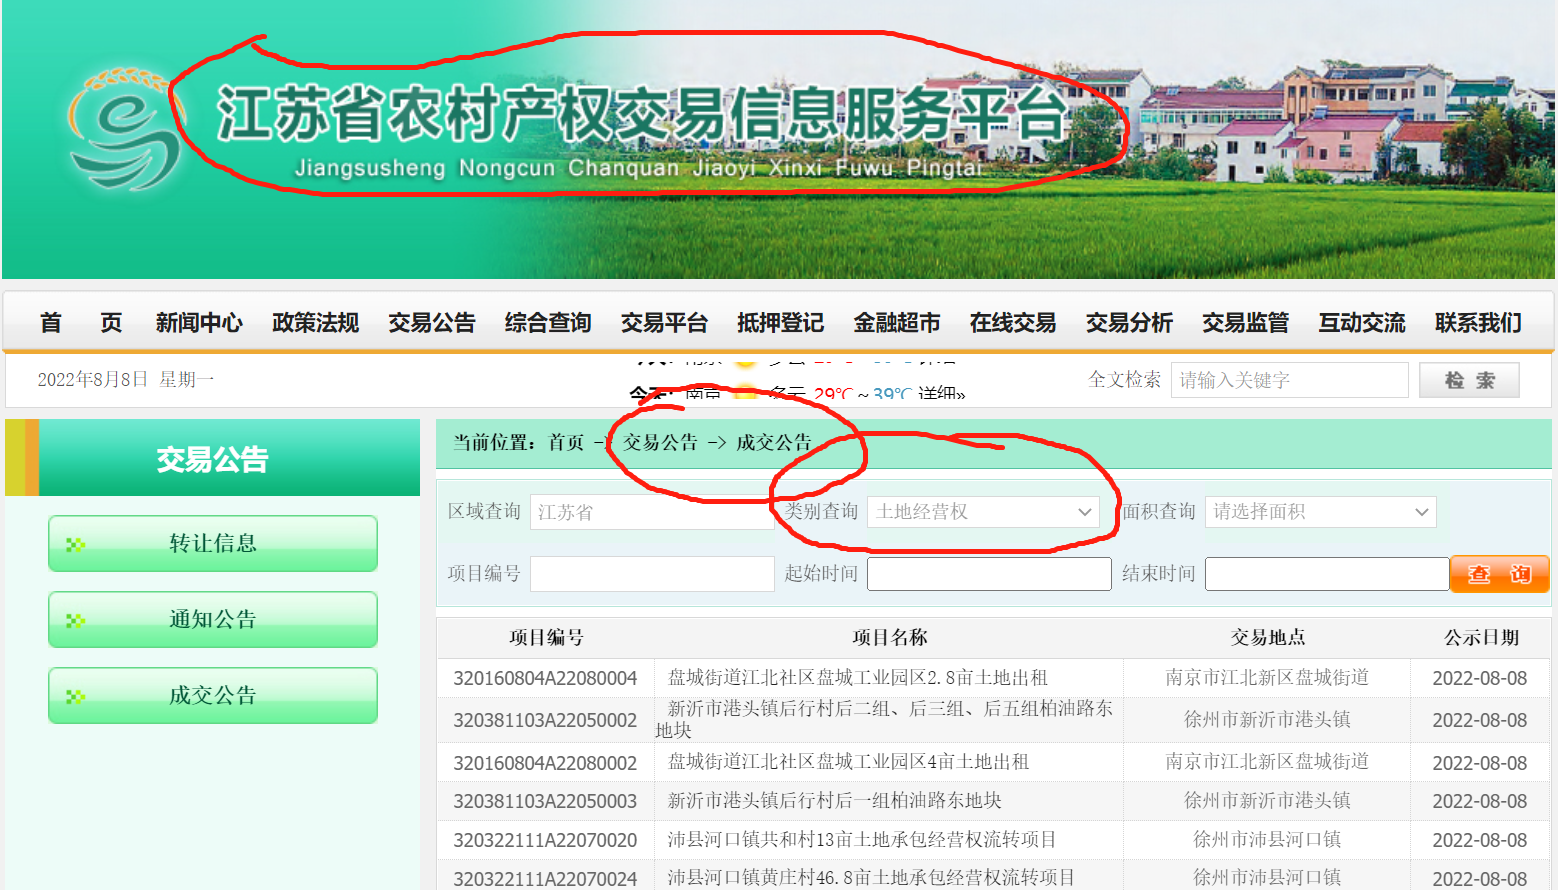This screenshot has width=1558, height=890.
Task: Open 互动交流 menu item
Action: pyautogui.click(x=1362, y=322)
